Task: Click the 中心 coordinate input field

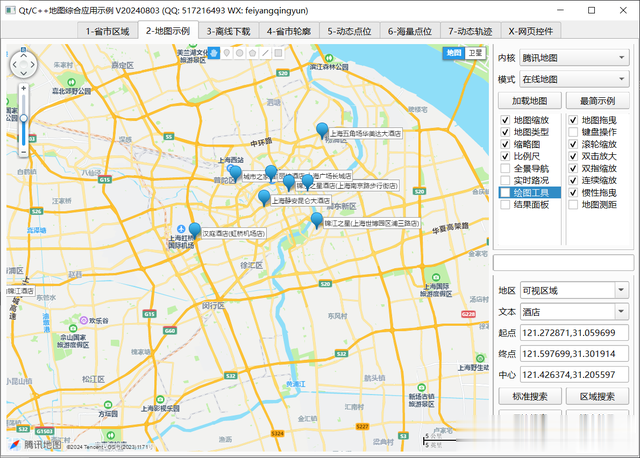Action: pos(574,375)
